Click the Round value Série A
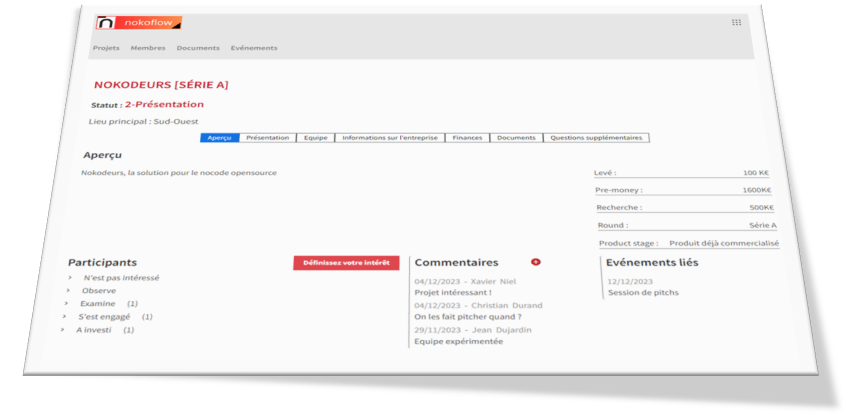This screenshot has width=852, height=417. tap(763, 225)
